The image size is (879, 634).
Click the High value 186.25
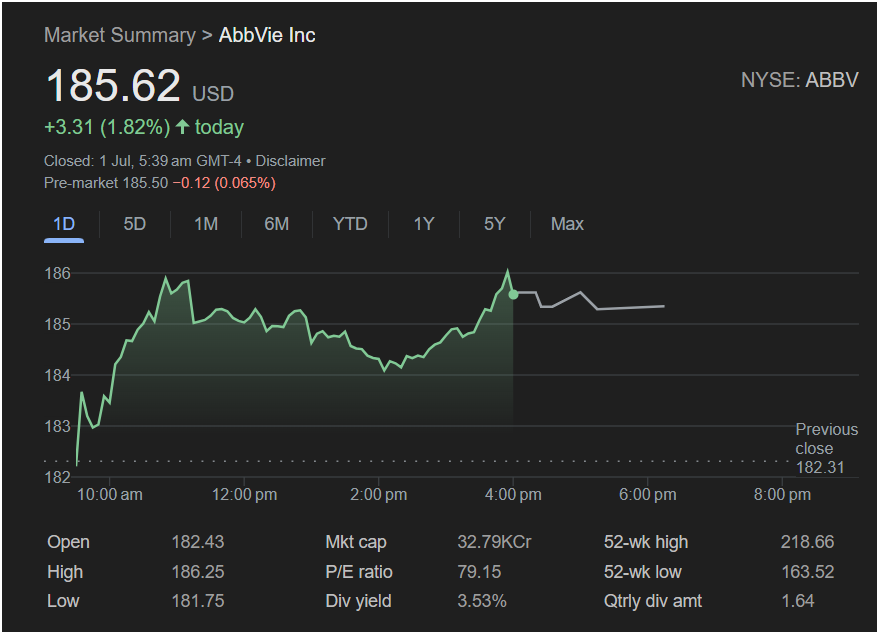(x=198, y=572)
